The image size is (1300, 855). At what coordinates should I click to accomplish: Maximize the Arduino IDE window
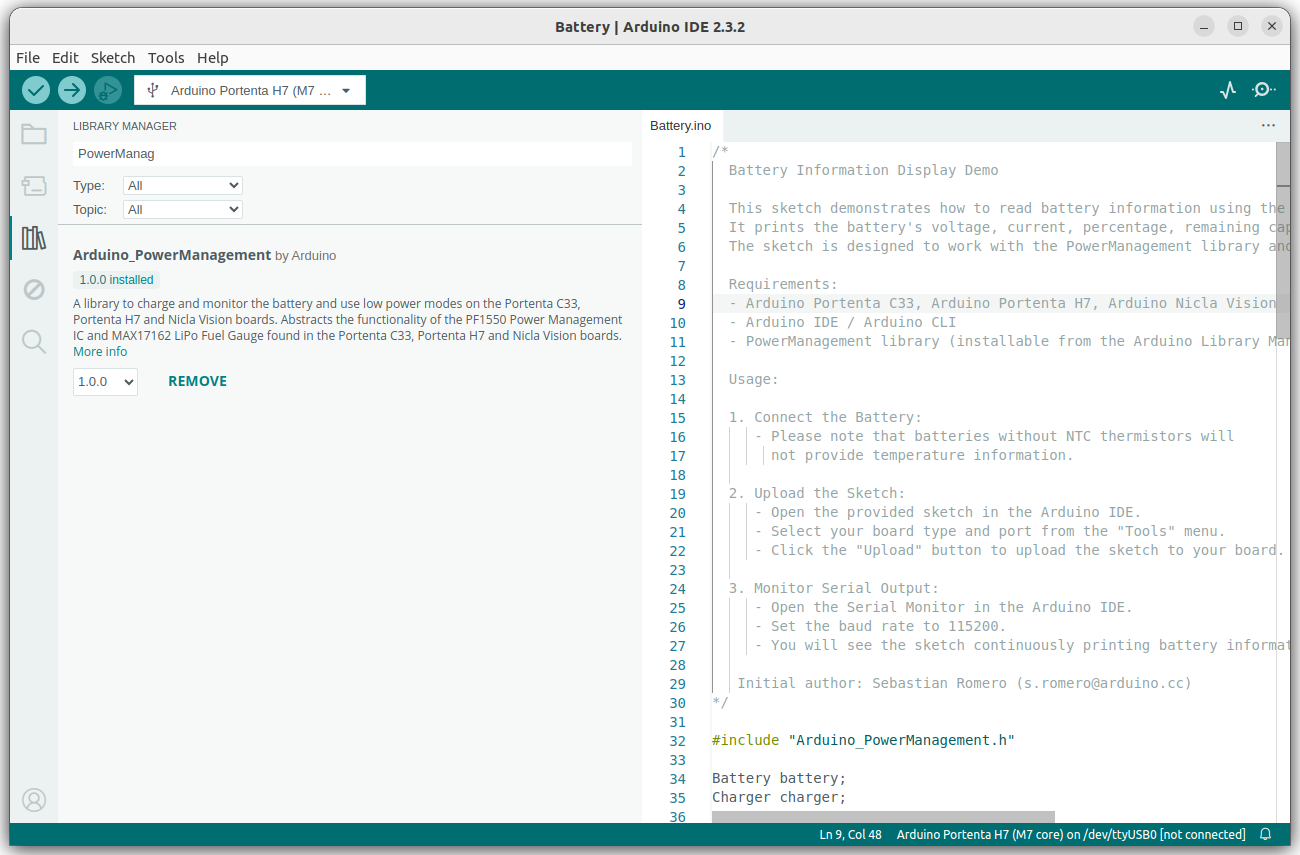(1238, 27)
